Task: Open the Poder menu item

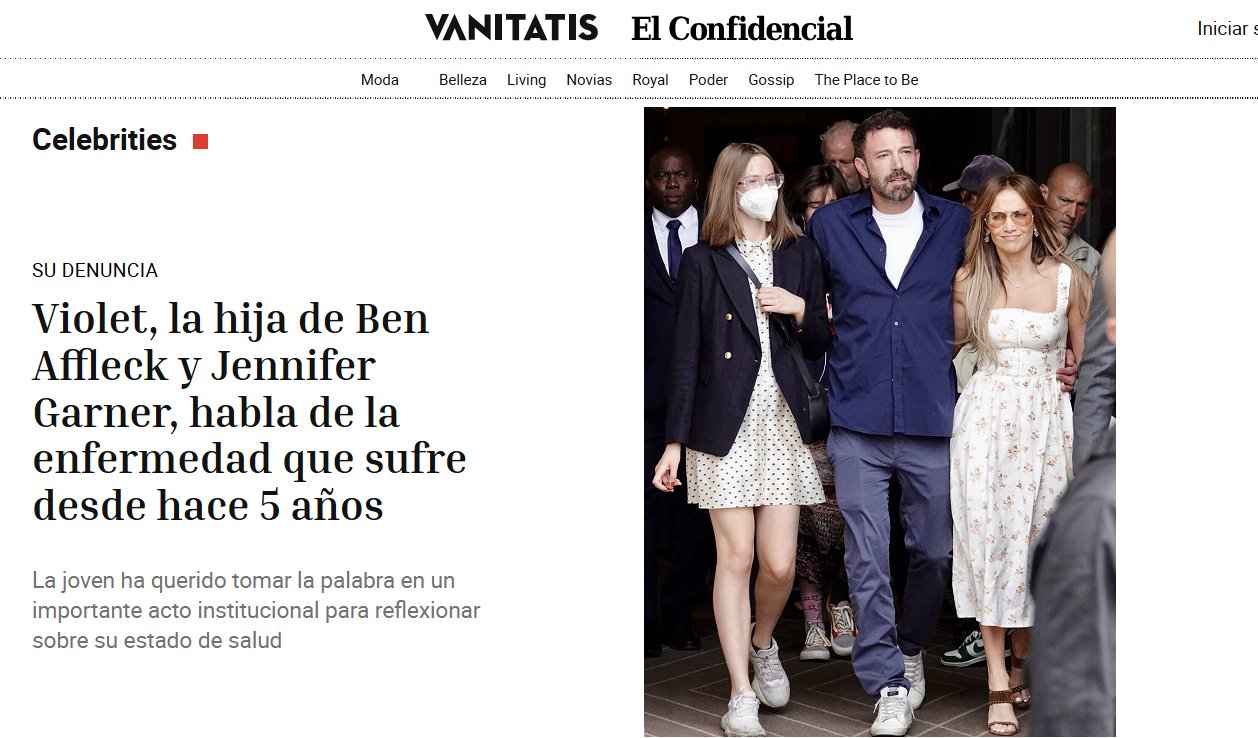Action: (708, 80)
